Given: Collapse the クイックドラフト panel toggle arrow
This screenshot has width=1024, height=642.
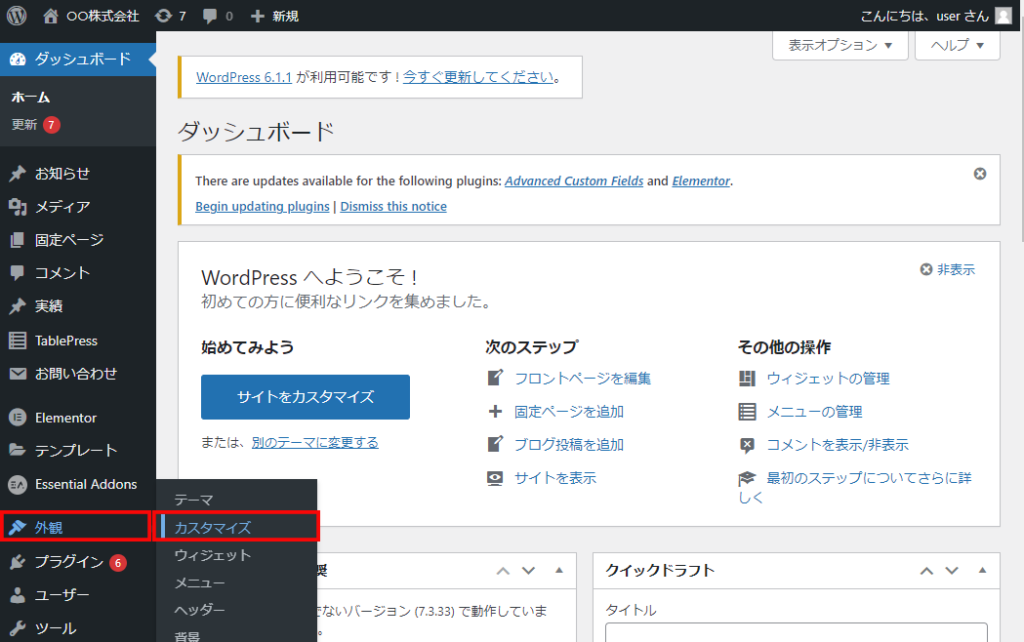Looking at the screenshot, I should pyautogui.click(x=980, y=570).
